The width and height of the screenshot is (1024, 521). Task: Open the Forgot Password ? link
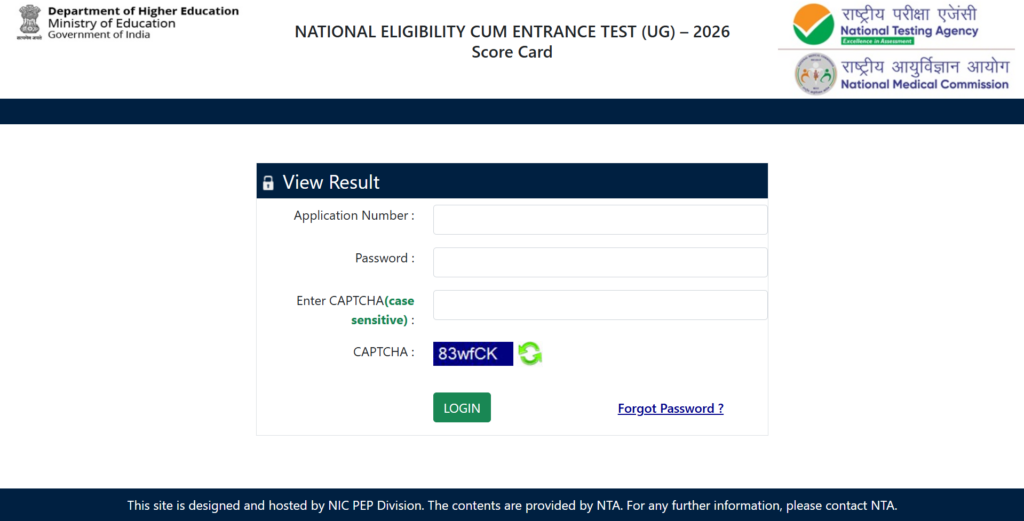click(671, 409)
